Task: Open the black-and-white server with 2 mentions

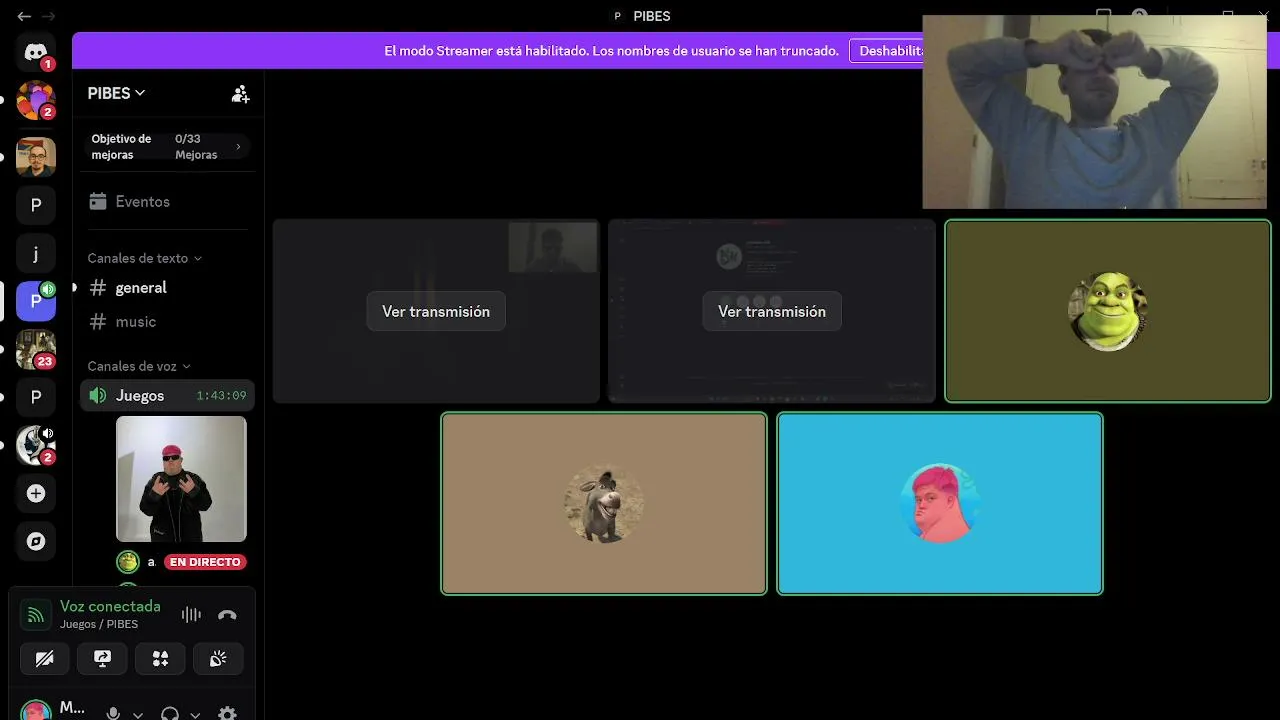Action: coord(36,445)
